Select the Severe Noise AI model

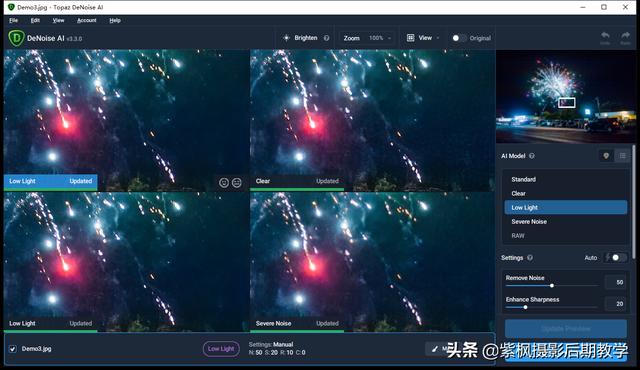pyautogui.click(x=566, y=222)
